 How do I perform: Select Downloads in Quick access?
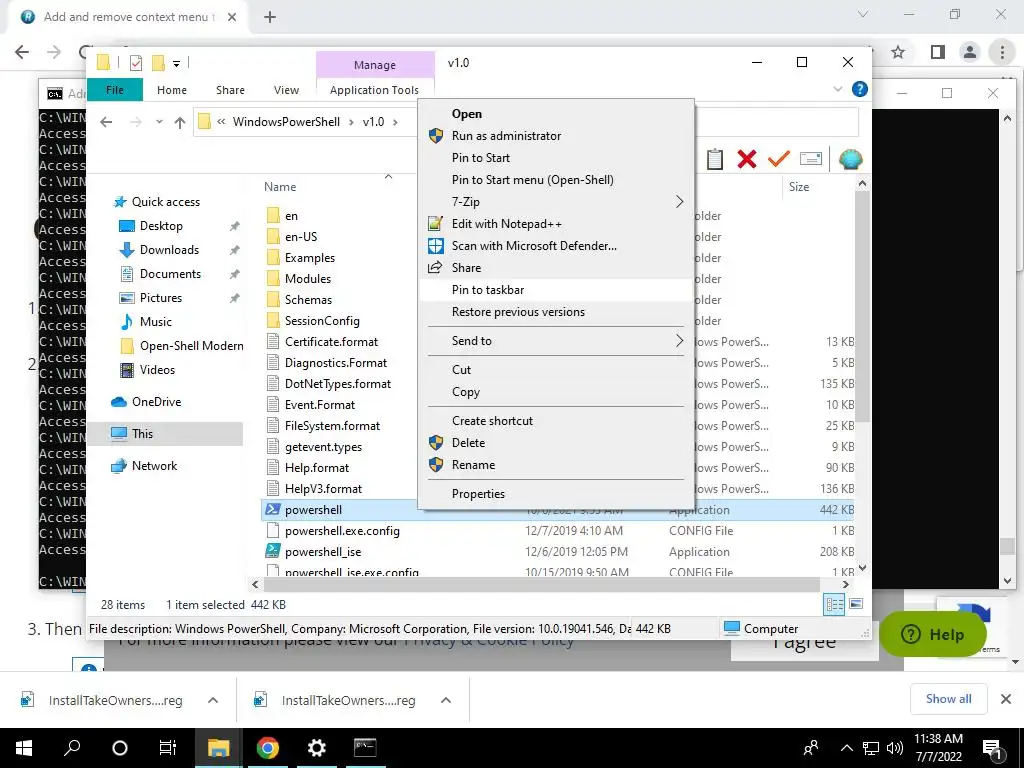(x=169, y=250)
